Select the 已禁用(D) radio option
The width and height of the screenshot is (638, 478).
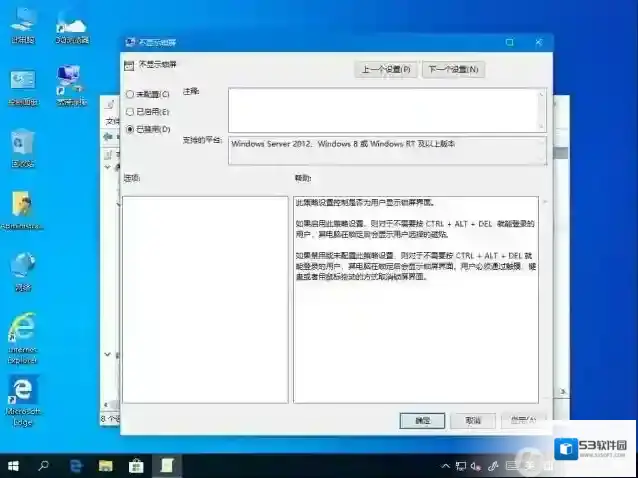click(130, 129)
